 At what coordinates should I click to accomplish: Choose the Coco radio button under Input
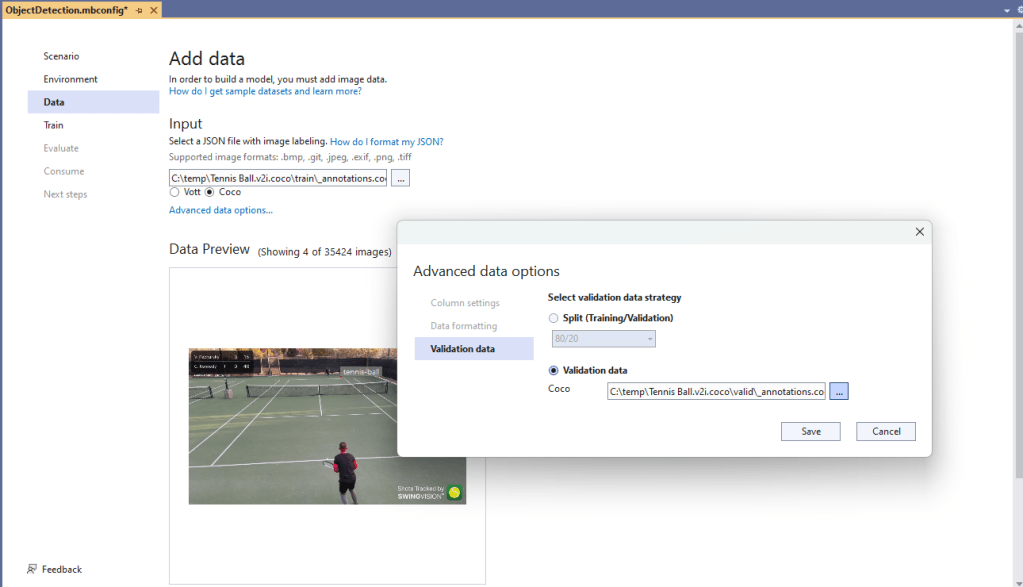210,192
